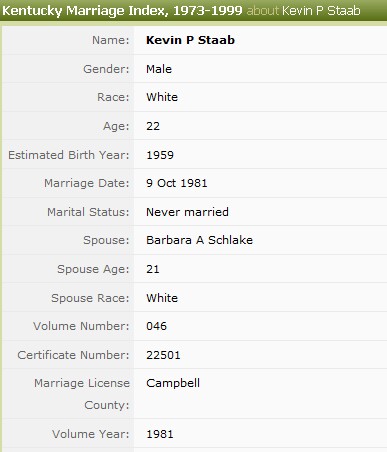Select the name Kevin P Staab

(190, 40)
